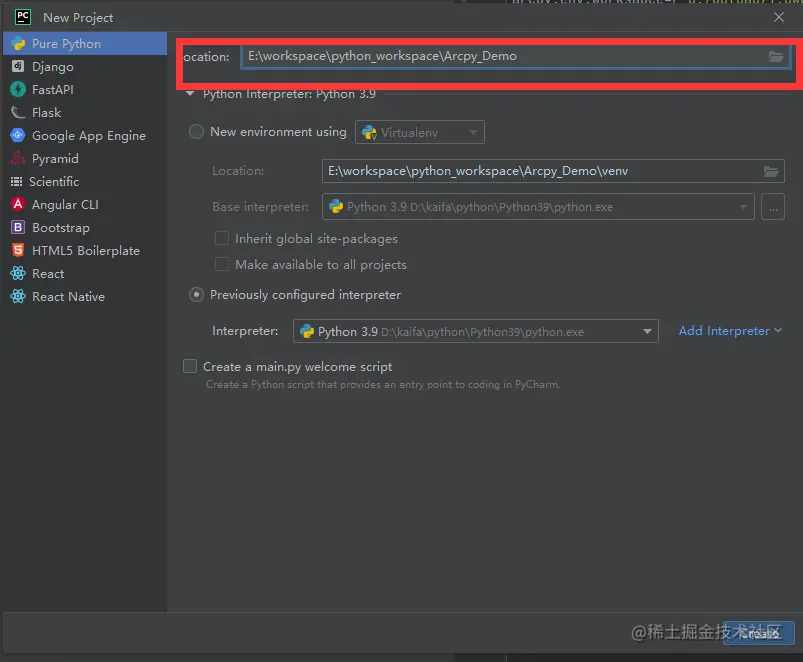Click the Bootstrap B icon
Image resolution: width=803 pixels, height=662 pixels.
click(x=18, y=227)
